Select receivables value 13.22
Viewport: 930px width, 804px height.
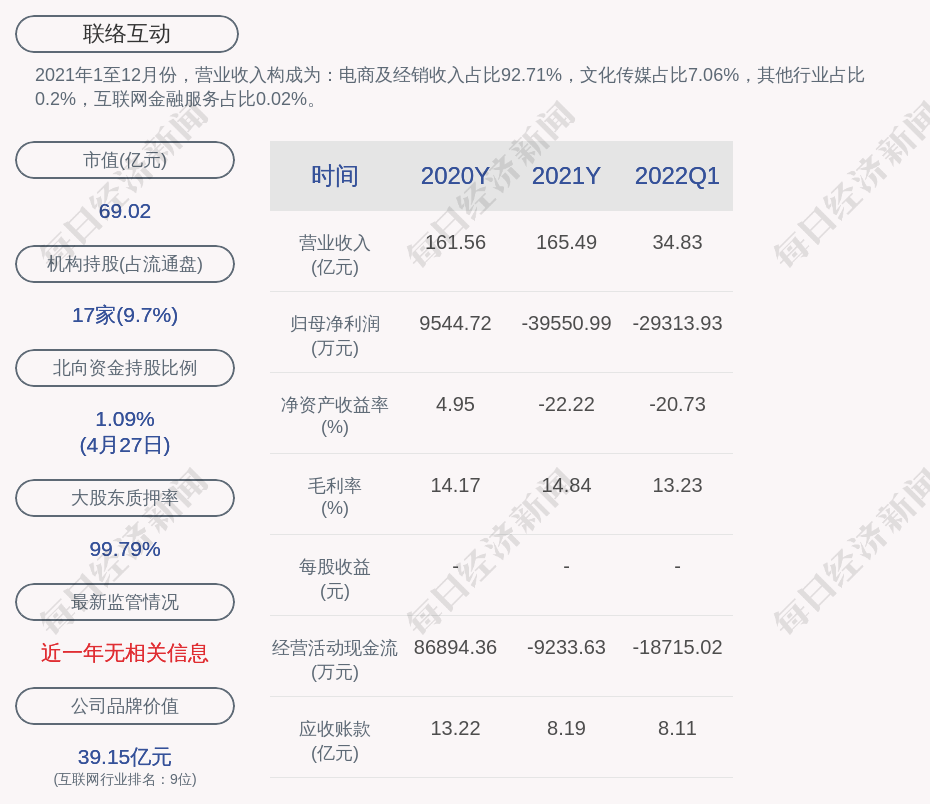click(x=456, y=729)
